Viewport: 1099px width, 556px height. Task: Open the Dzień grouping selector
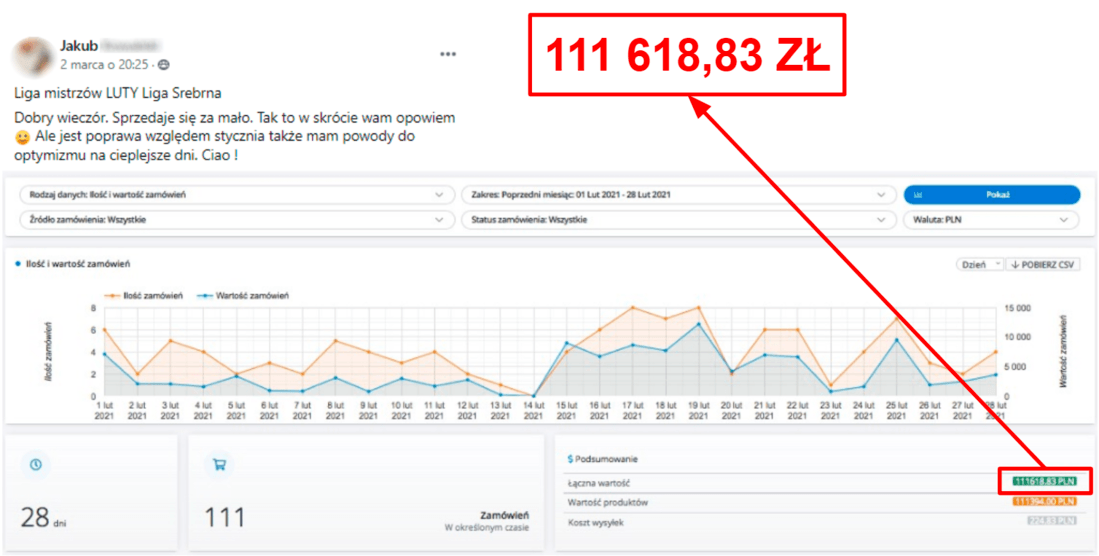pyautogui.click(x=979, y=264)
